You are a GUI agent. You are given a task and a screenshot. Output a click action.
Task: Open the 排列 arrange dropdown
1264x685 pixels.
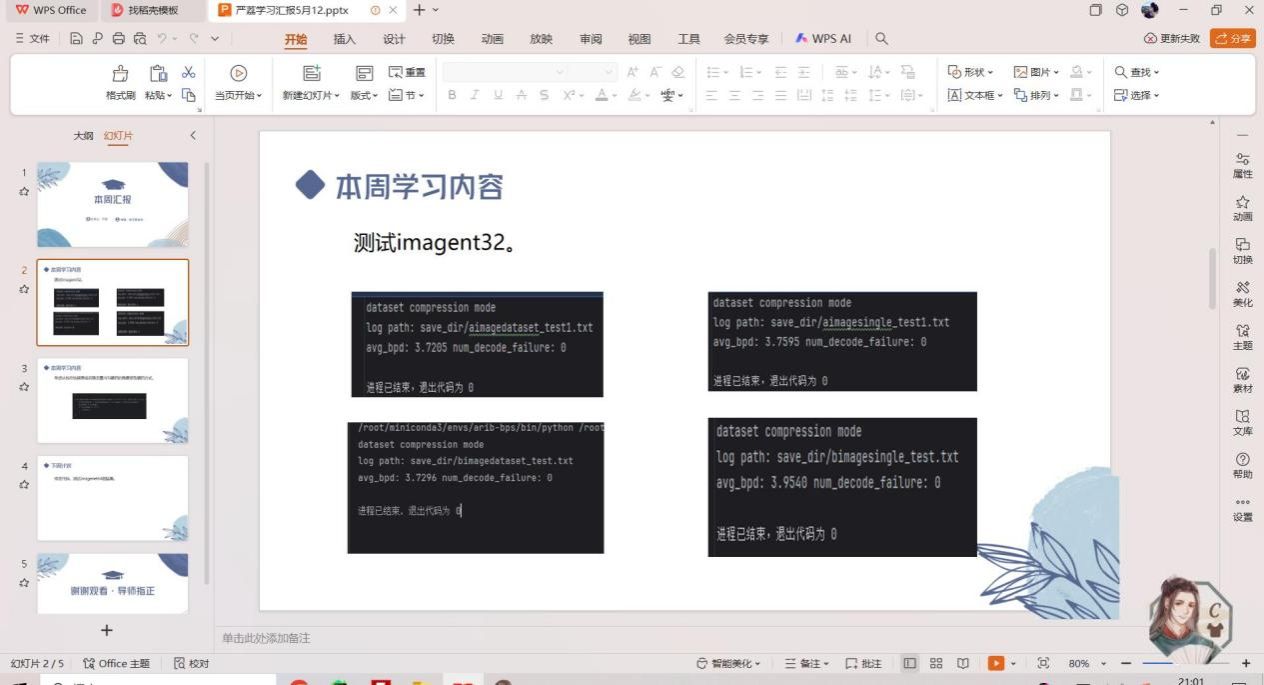[1036, 95]
